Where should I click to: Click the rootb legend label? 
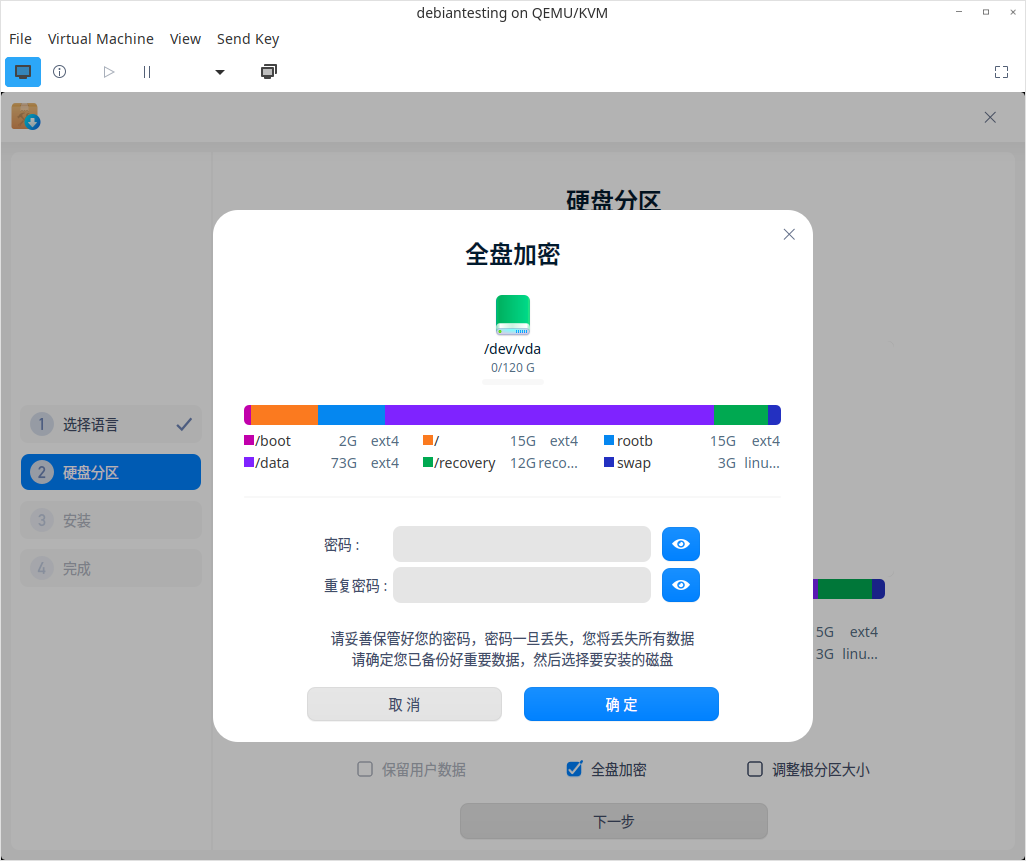click(x=635, y=441)
